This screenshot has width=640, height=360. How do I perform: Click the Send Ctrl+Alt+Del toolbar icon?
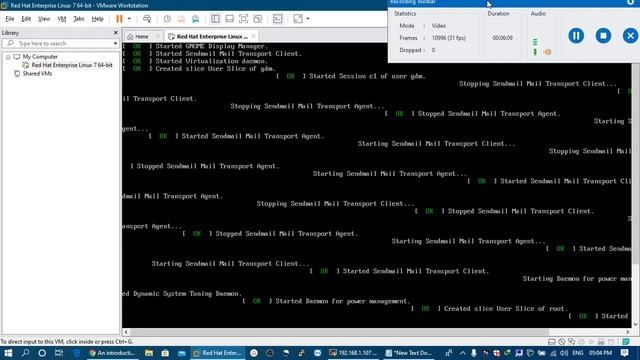pos(147,19)
